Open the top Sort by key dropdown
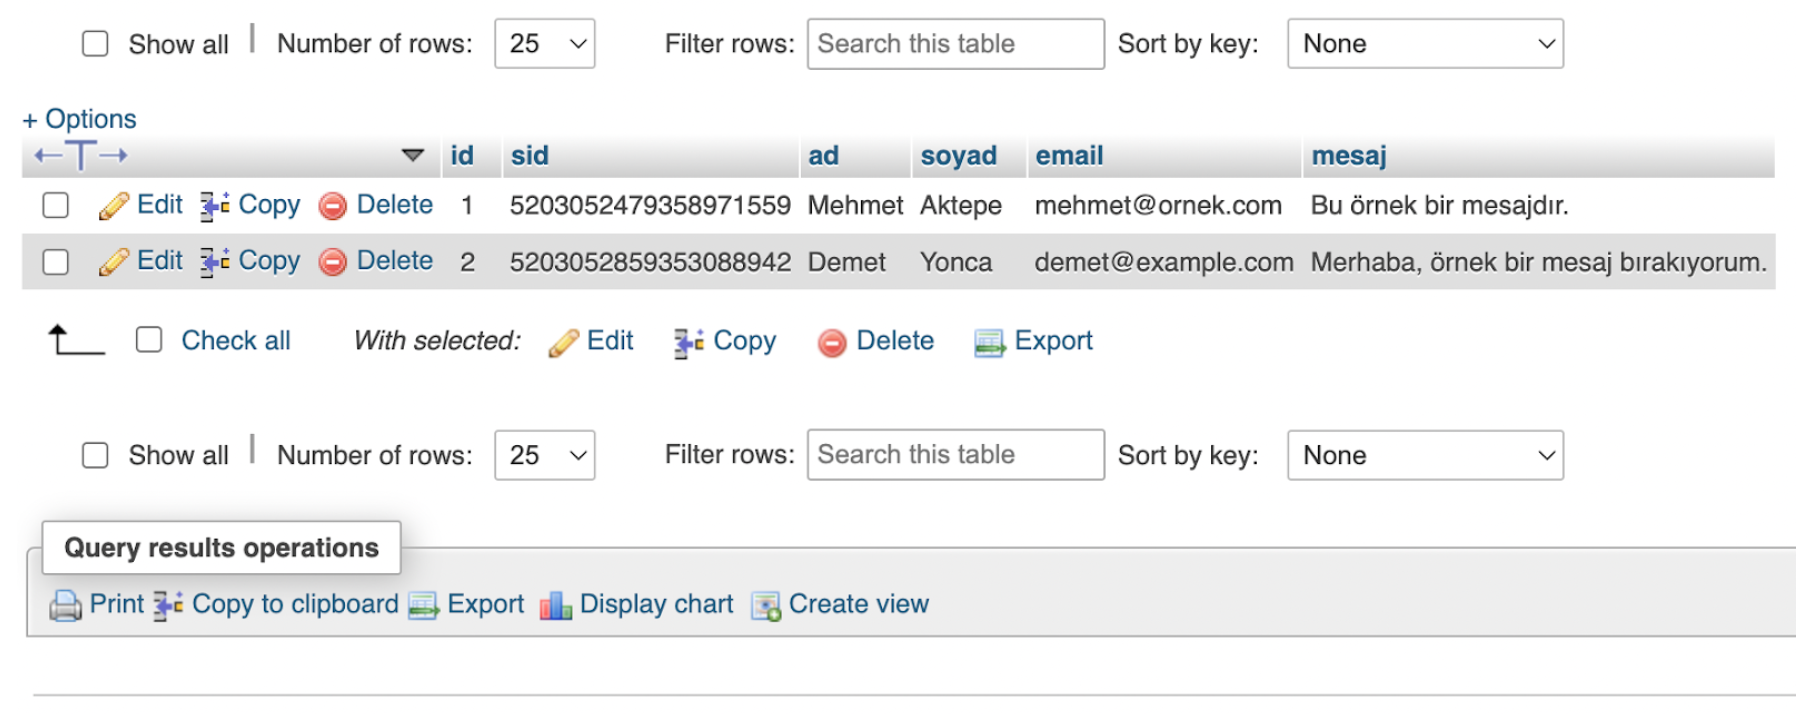1812x714 pixels. pyautogui.click(x=1425, y=44)
